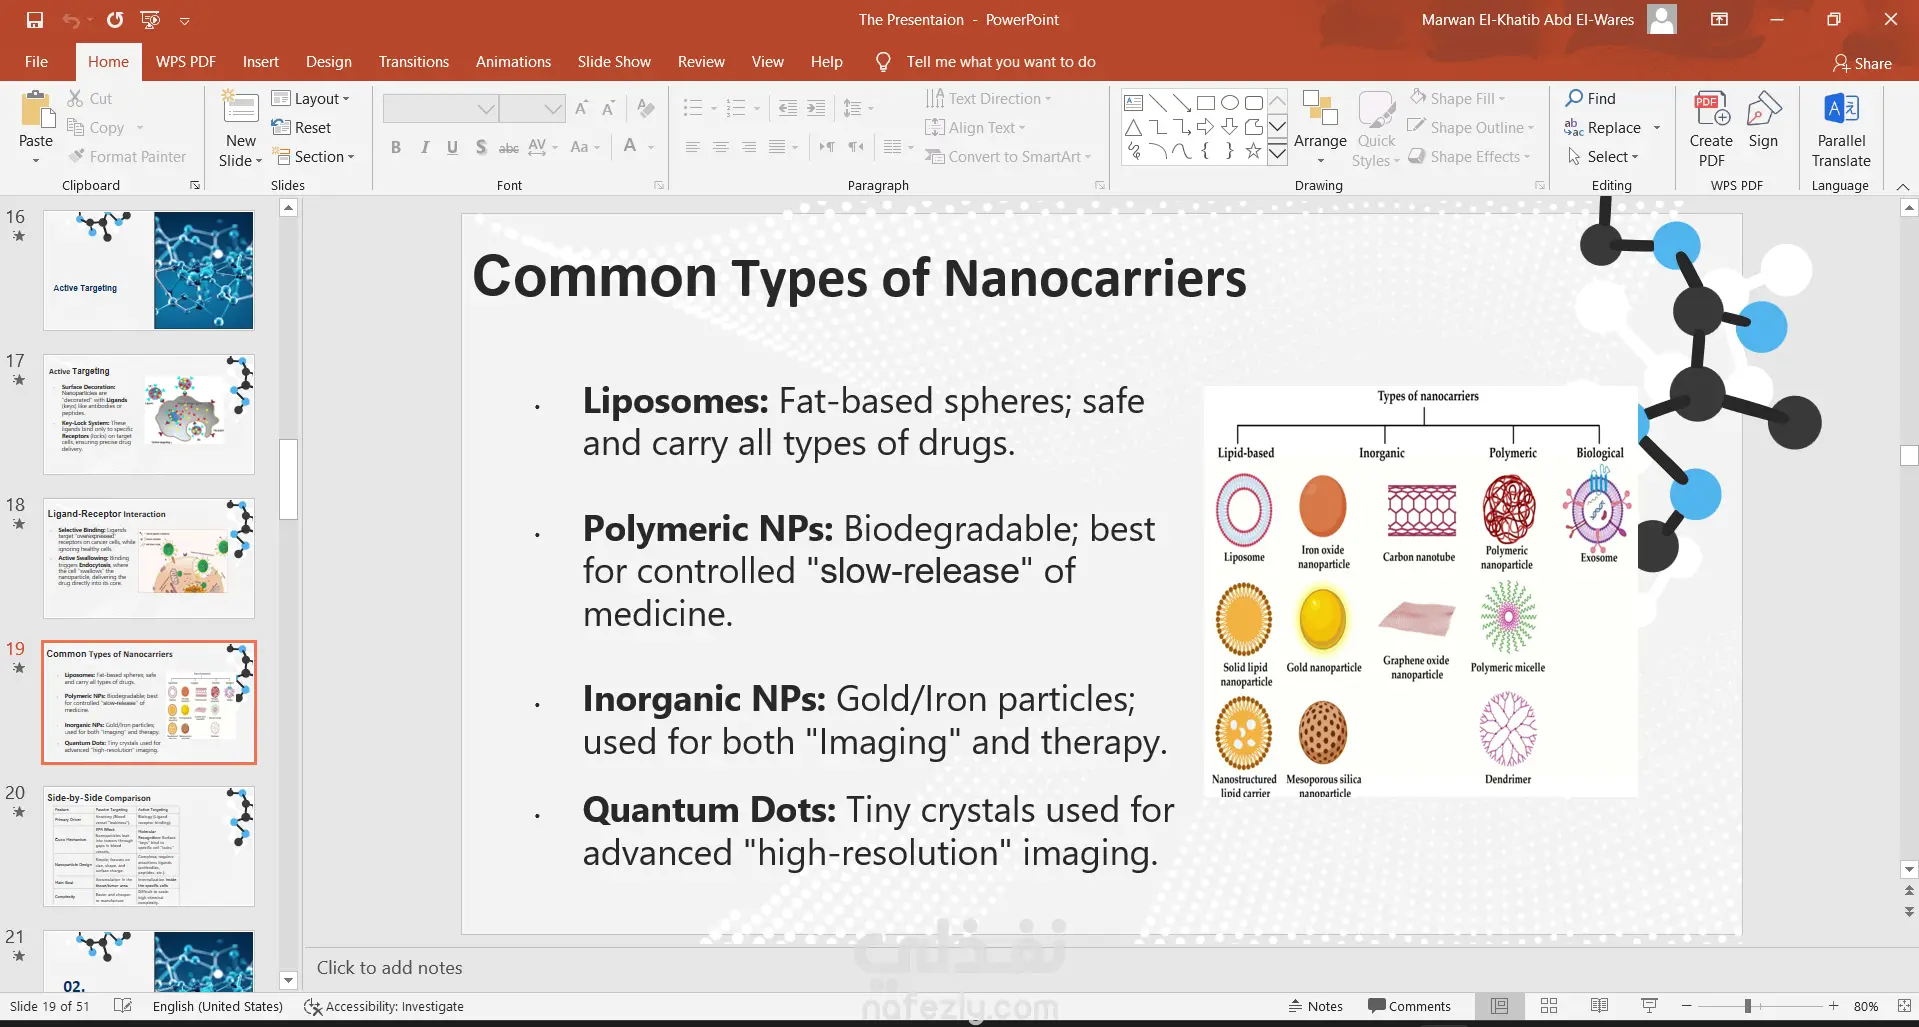Decrease the list indent level

pos(788,108)
